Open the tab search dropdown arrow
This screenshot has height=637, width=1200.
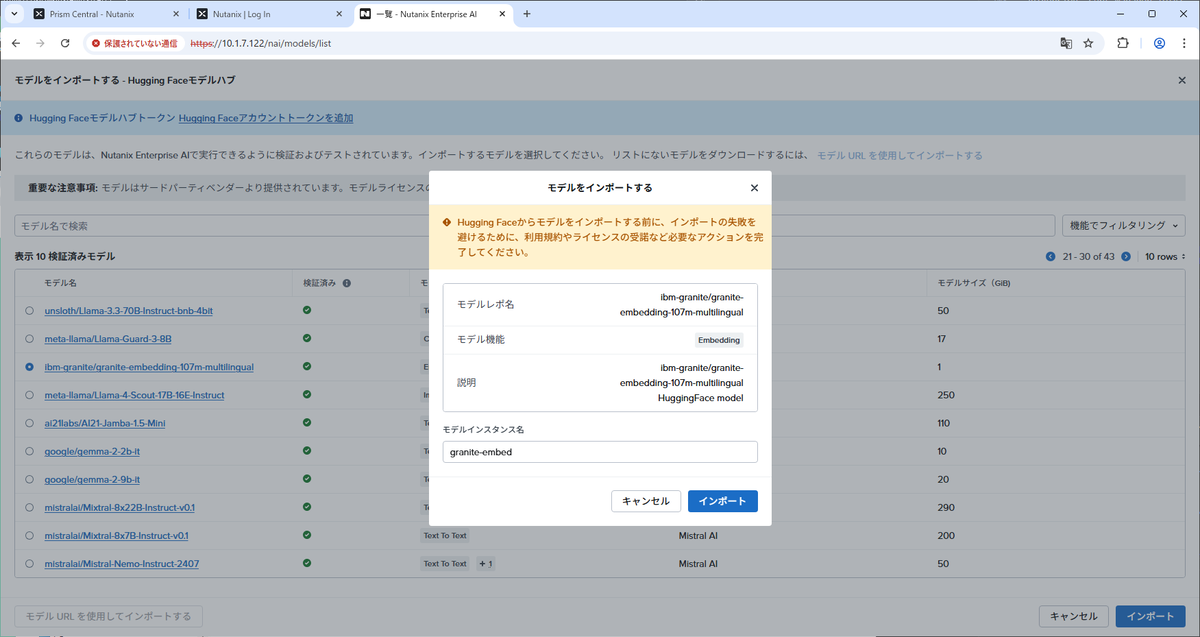[13, 14]
